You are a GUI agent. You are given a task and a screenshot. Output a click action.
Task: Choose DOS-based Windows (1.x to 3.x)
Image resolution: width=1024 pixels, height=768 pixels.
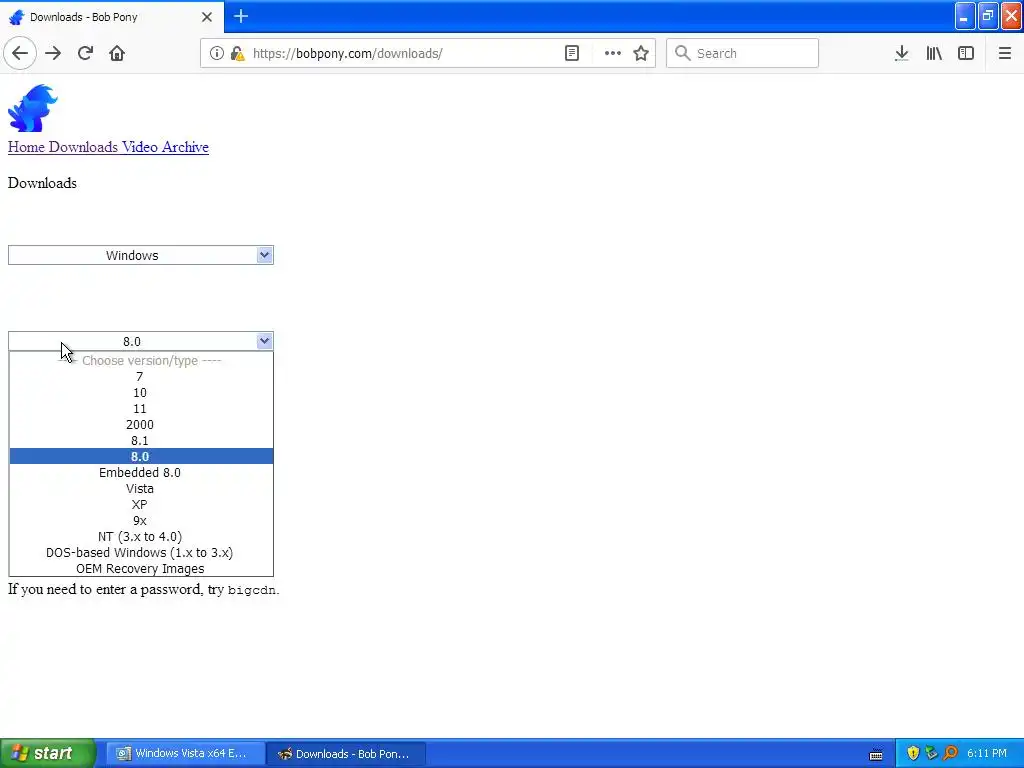[x=140, y=552]
